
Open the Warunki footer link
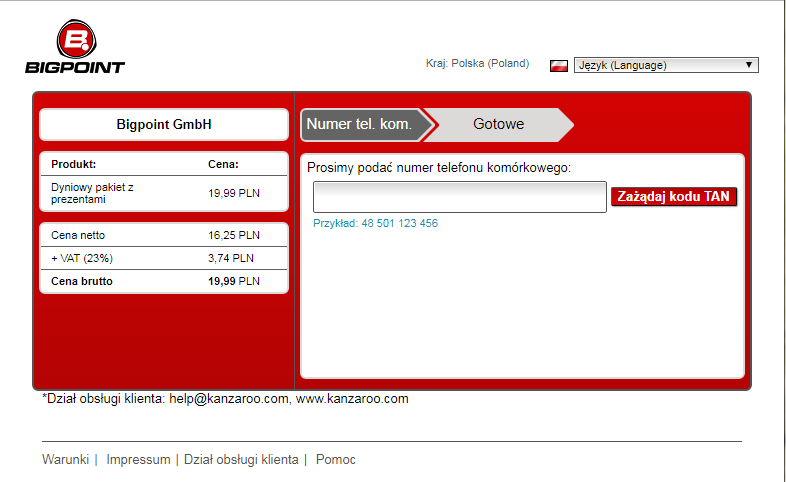[x=66, y=459]
